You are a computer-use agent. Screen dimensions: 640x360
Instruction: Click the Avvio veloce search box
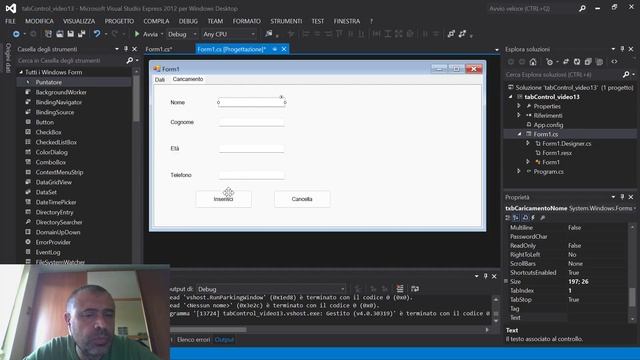pos(533,8)
